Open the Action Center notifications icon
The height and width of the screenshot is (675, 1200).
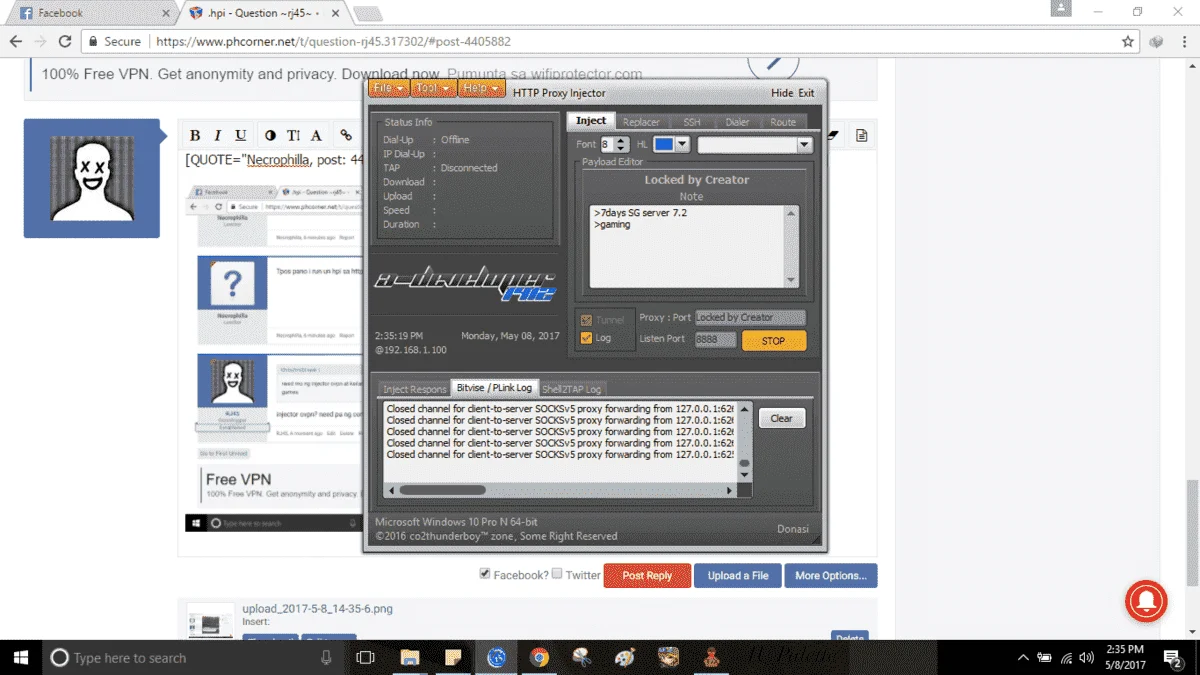click(x=1173, y=657)
